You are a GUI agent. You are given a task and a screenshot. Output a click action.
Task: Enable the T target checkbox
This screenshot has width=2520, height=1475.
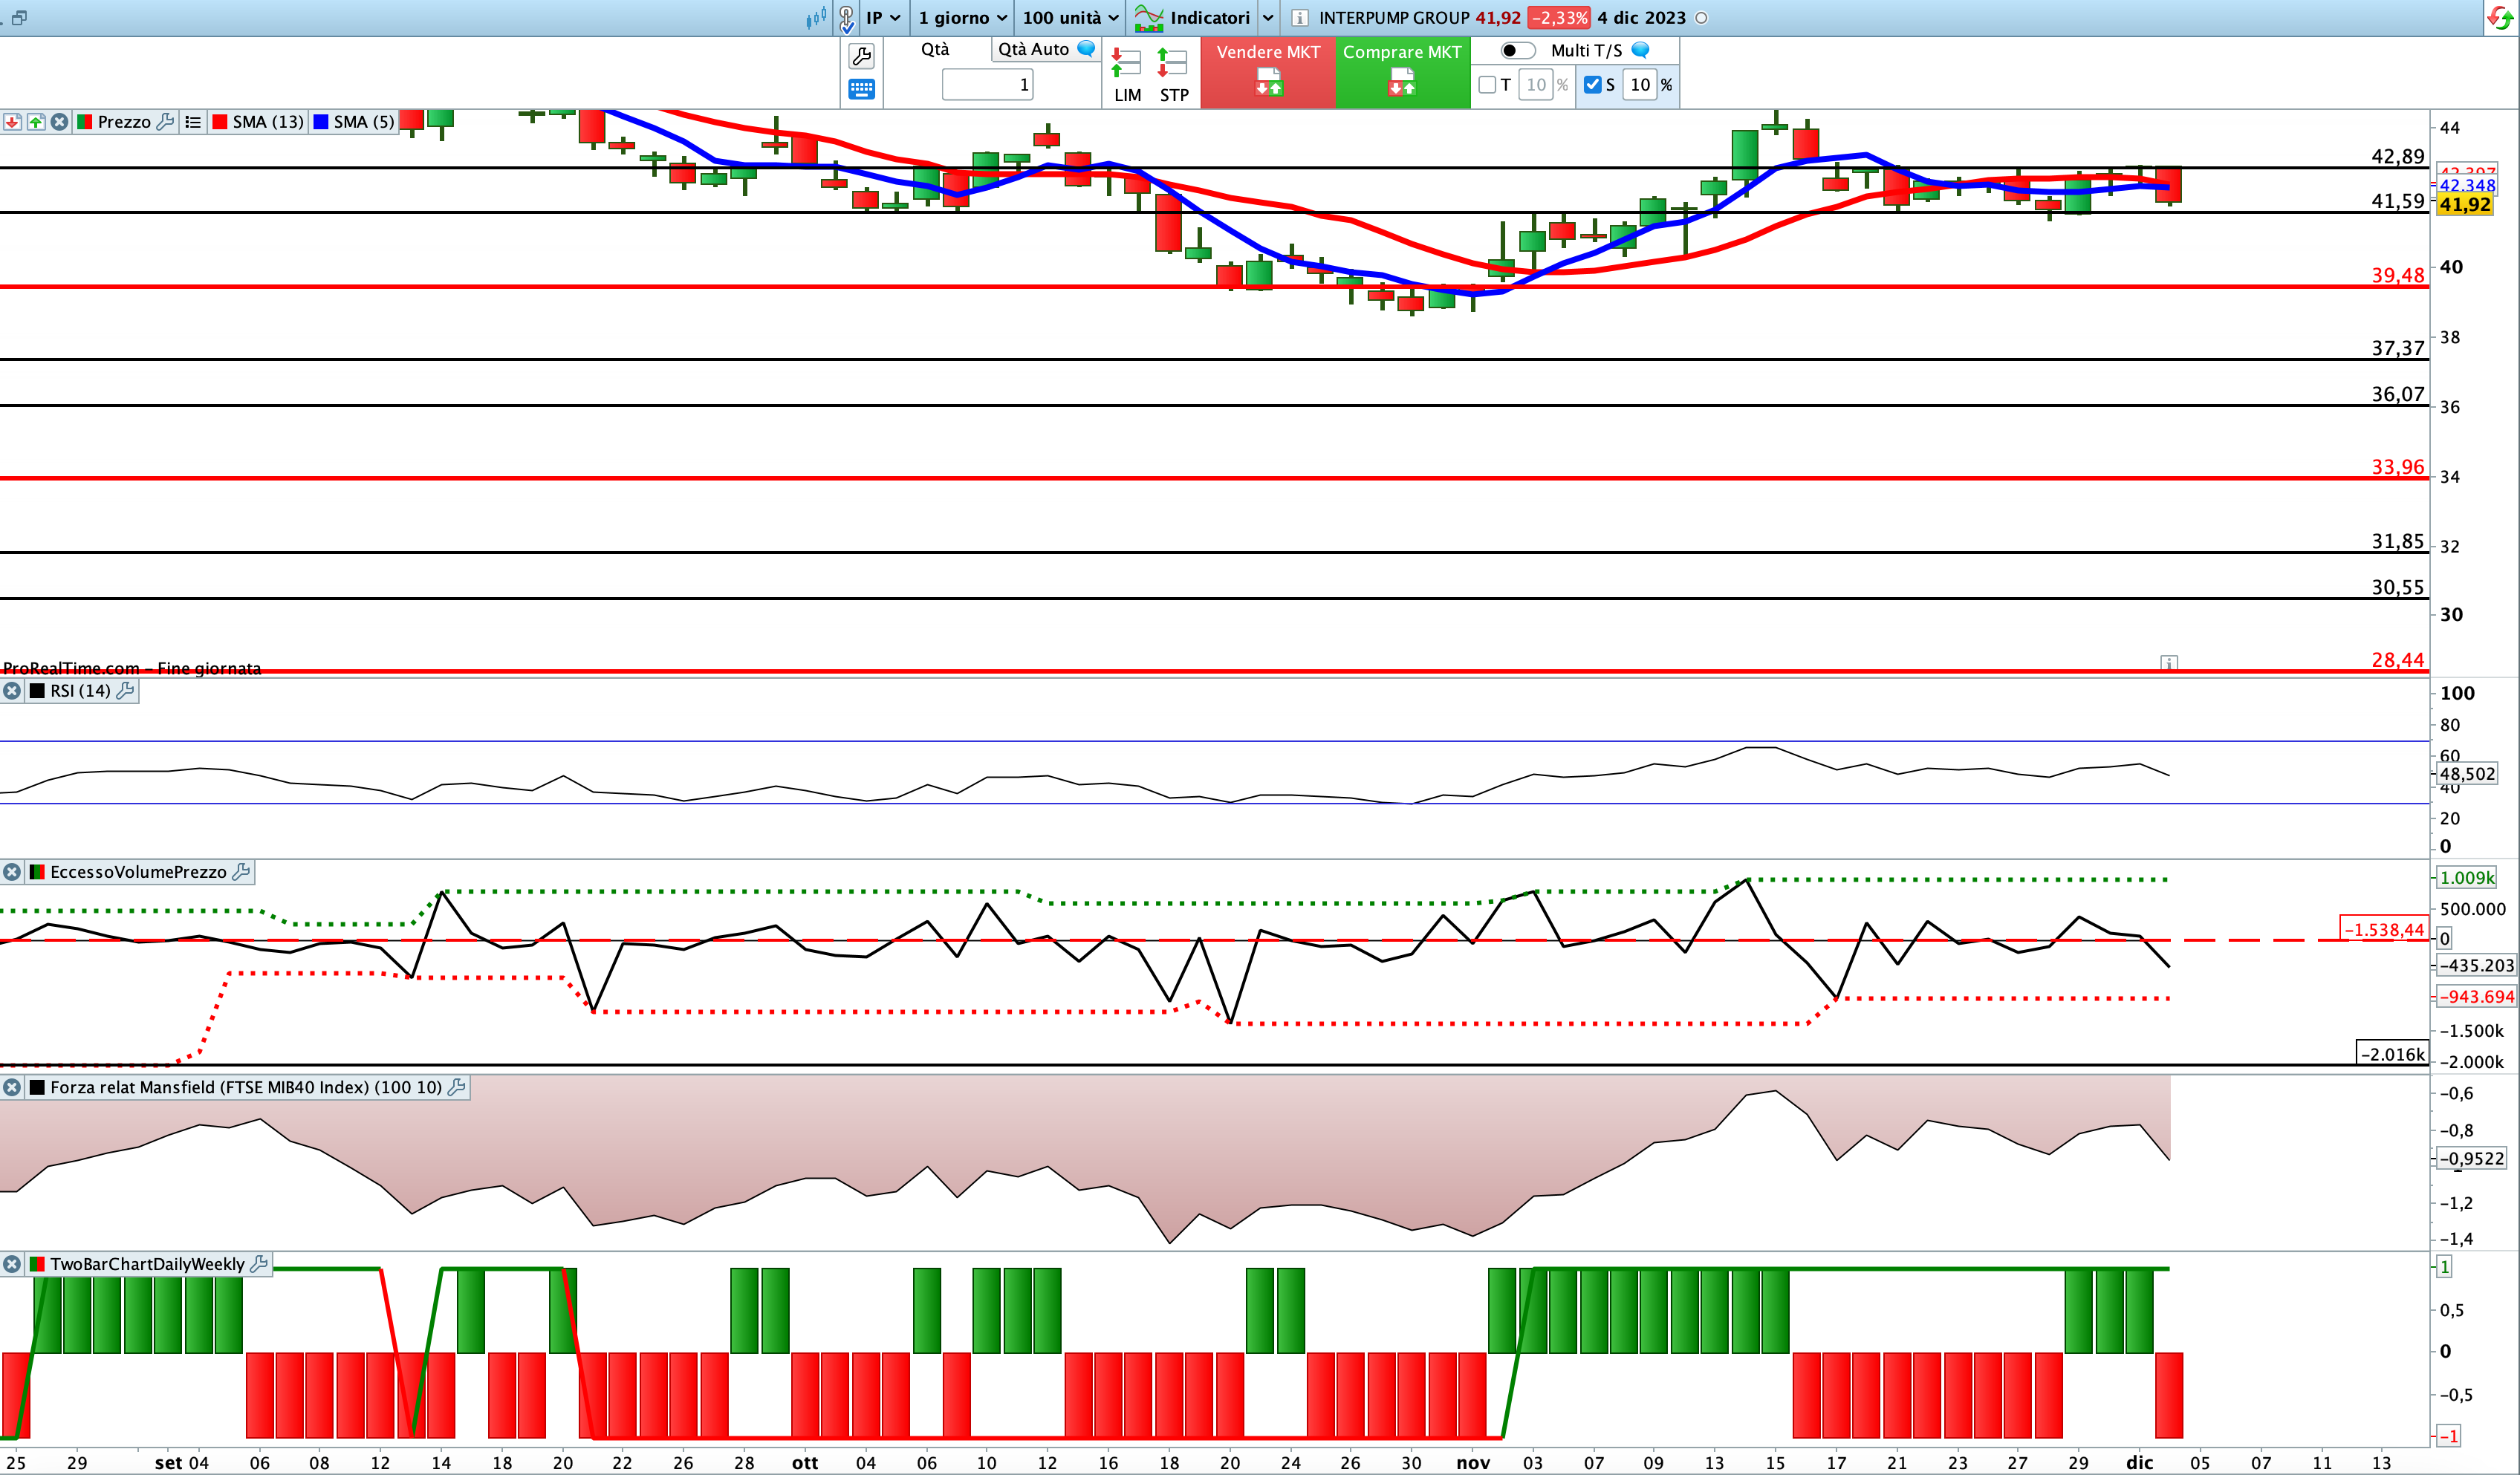click(1487, 85)
